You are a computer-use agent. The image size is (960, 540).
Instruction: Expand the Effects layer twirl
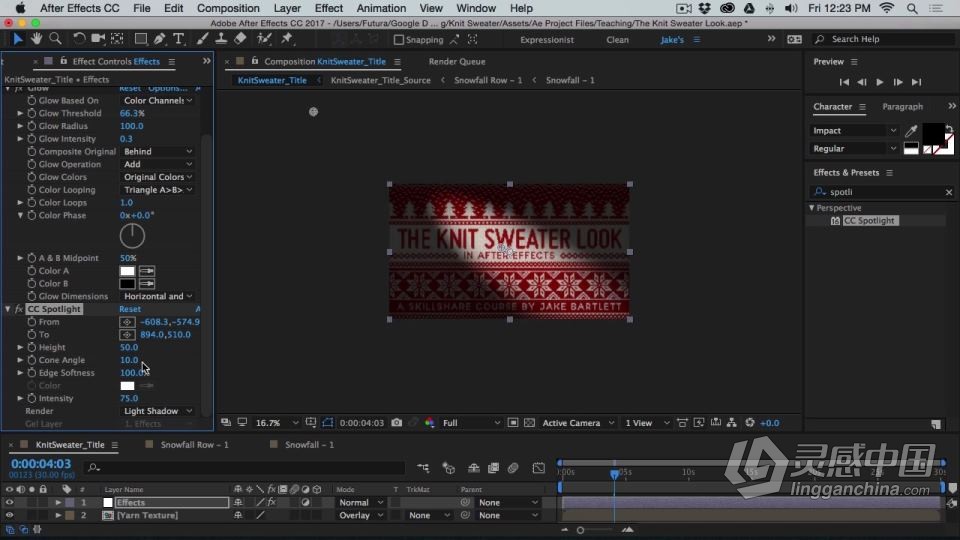coord(58,503)
